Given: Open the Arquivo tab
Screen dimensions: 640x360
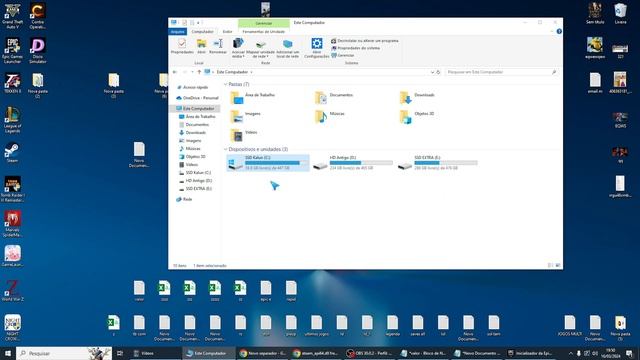Looking at the screenshot, I should [x=178, y=31].
